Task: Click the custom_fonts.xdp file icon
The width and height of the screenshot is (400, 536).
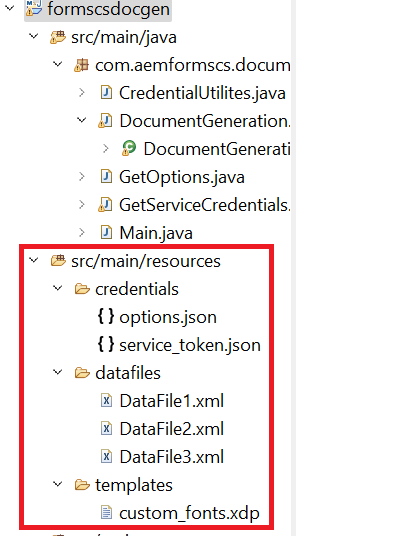Action: tap(106, 513)
